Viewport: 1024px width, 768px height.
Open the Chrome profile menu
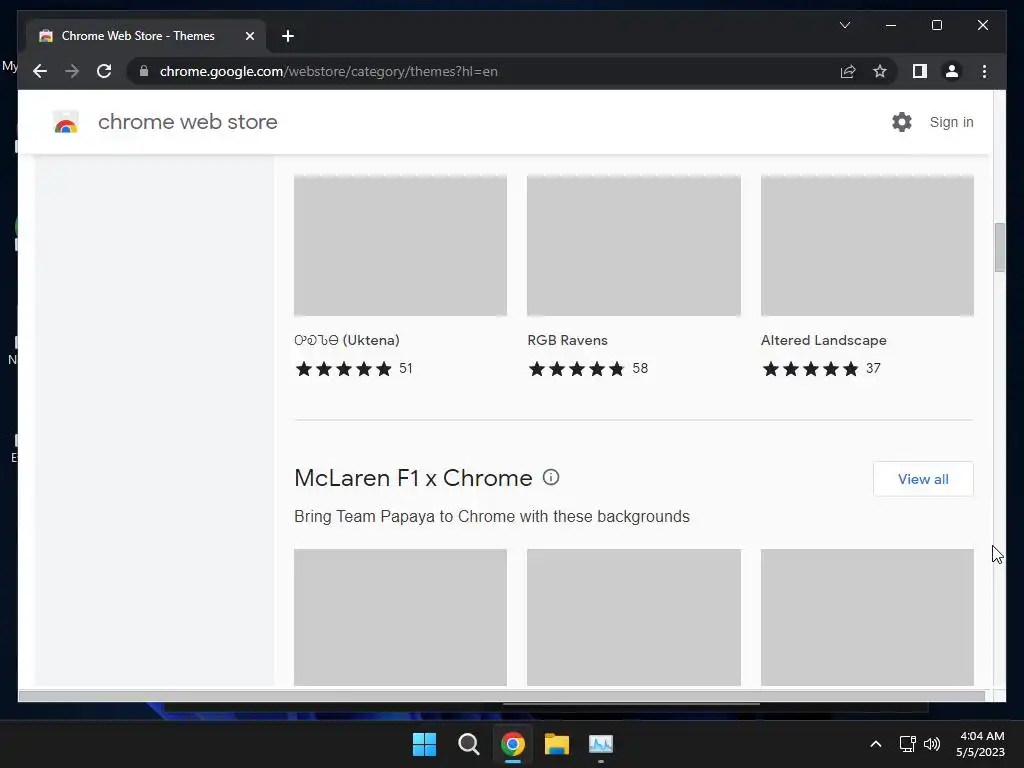tap(952, 71)
